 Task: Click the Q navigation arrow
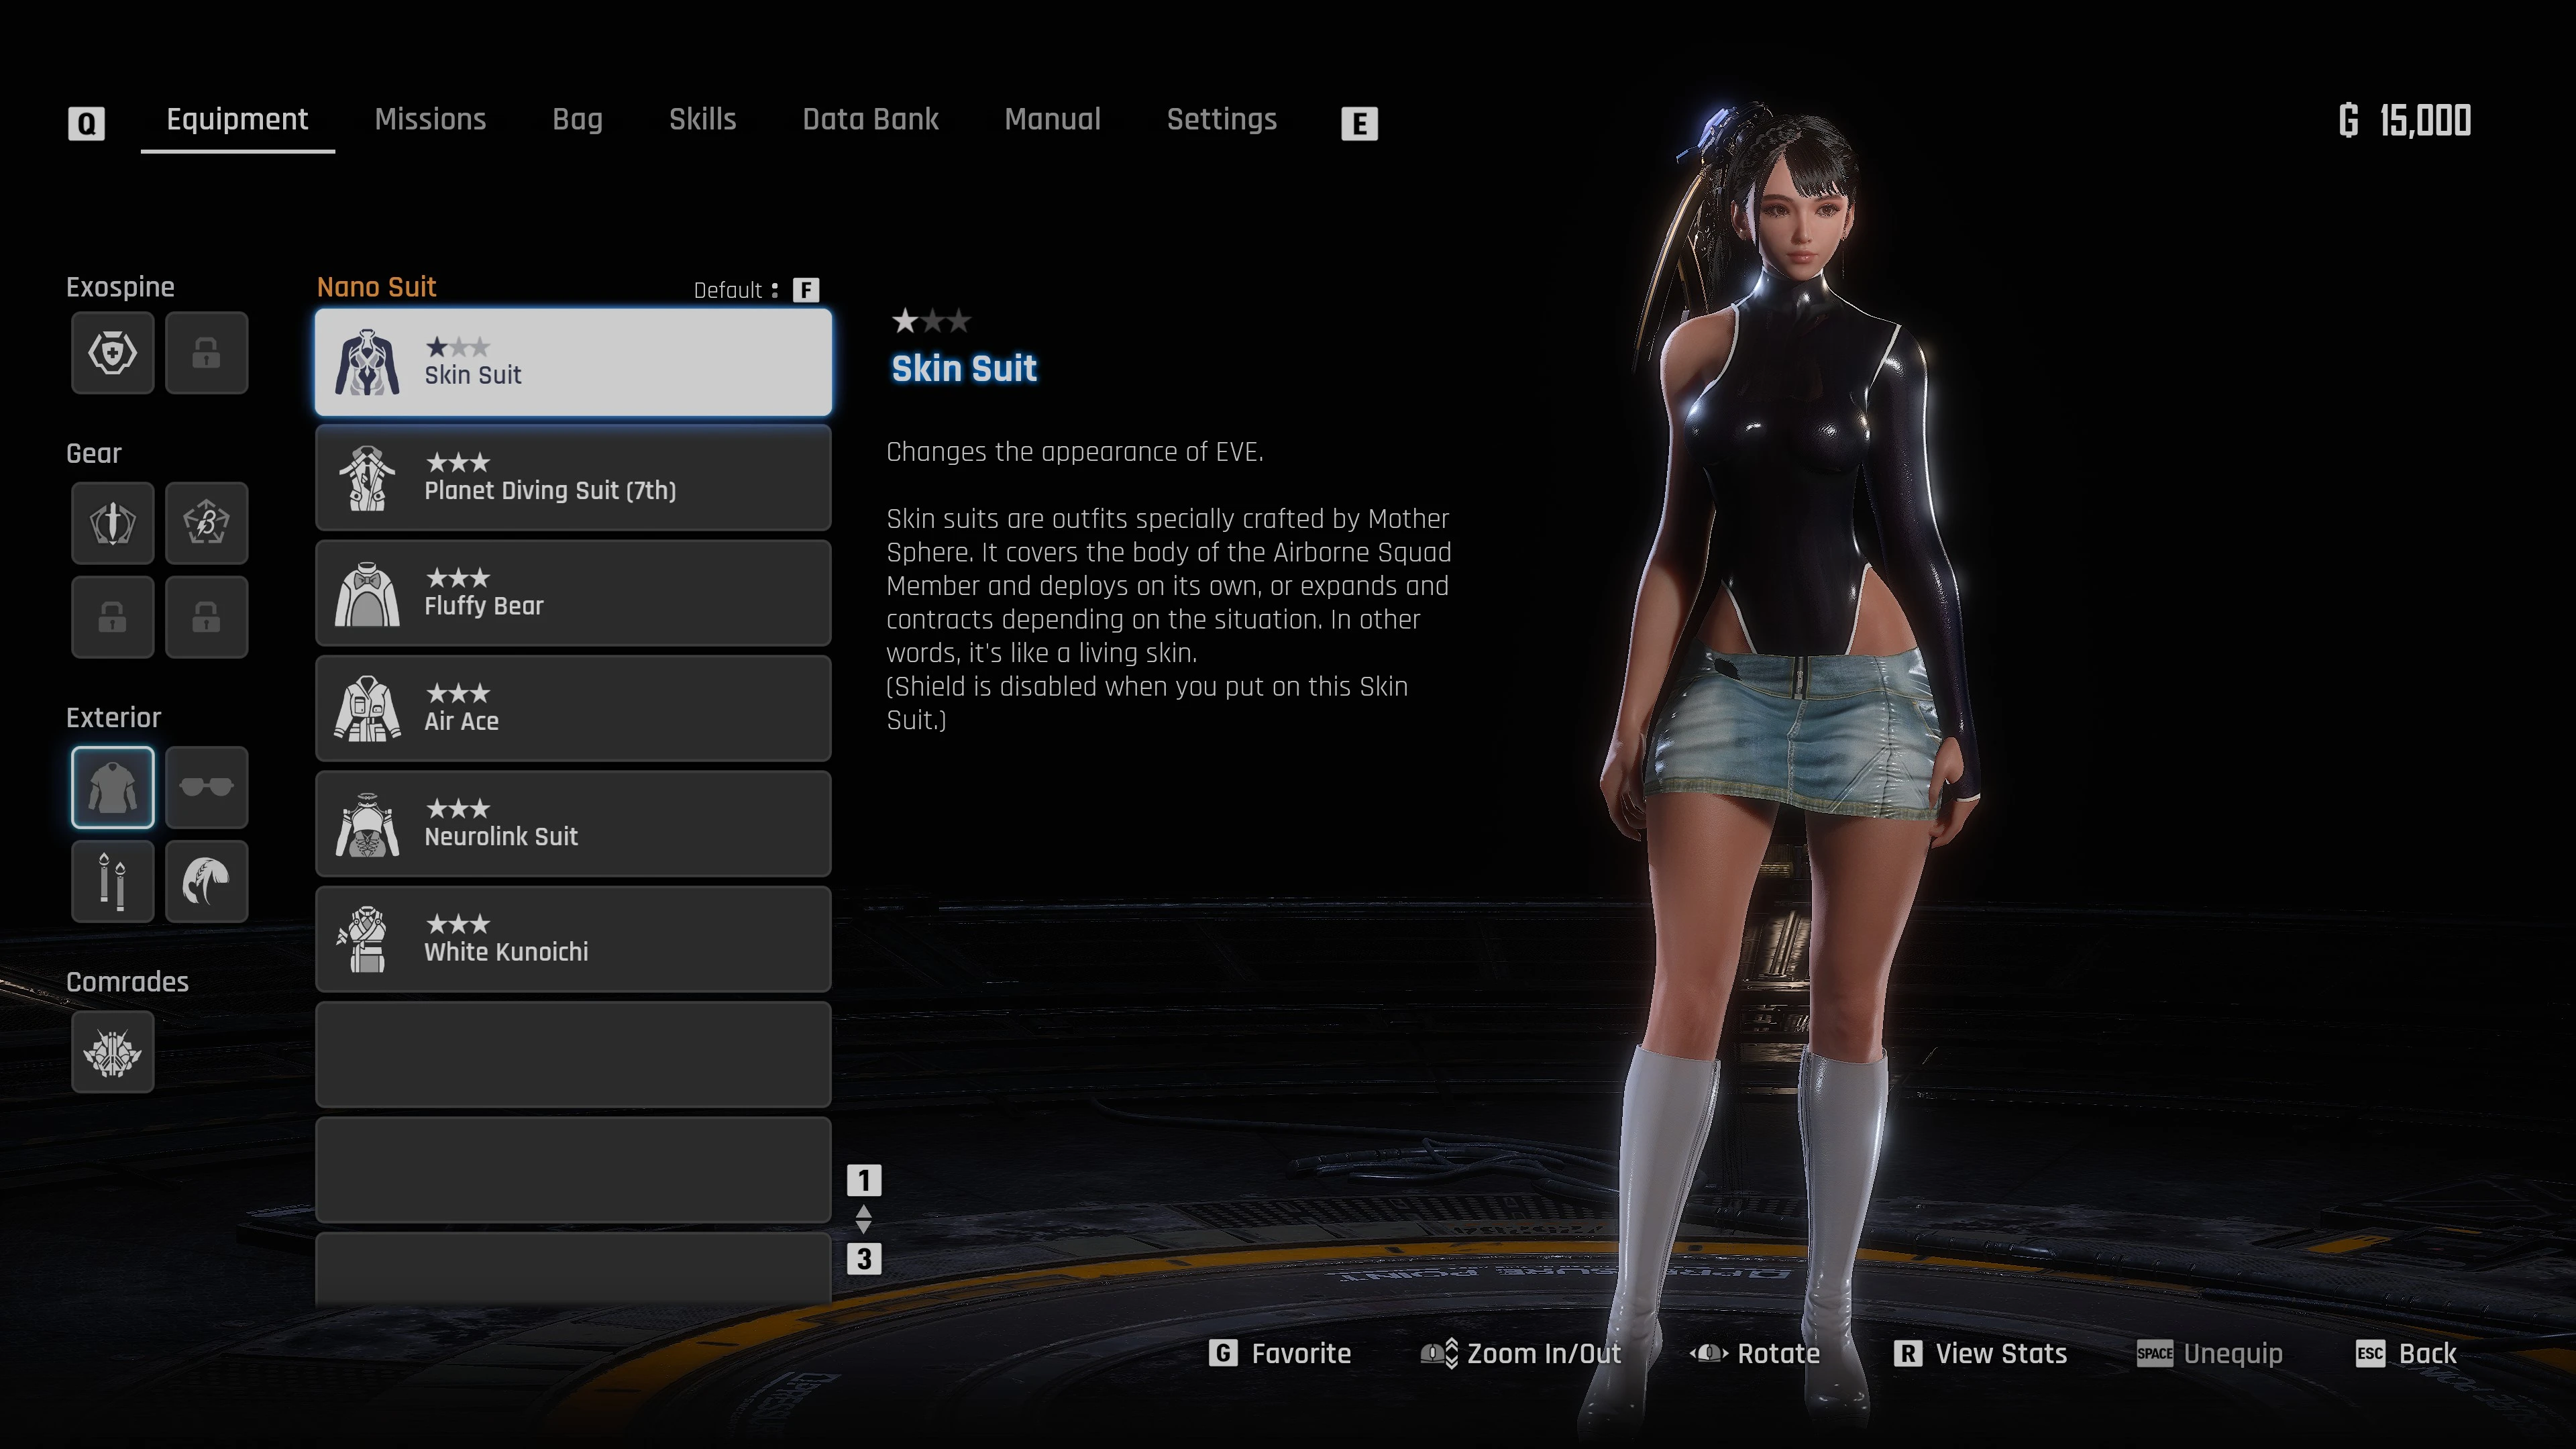(86, 122)
